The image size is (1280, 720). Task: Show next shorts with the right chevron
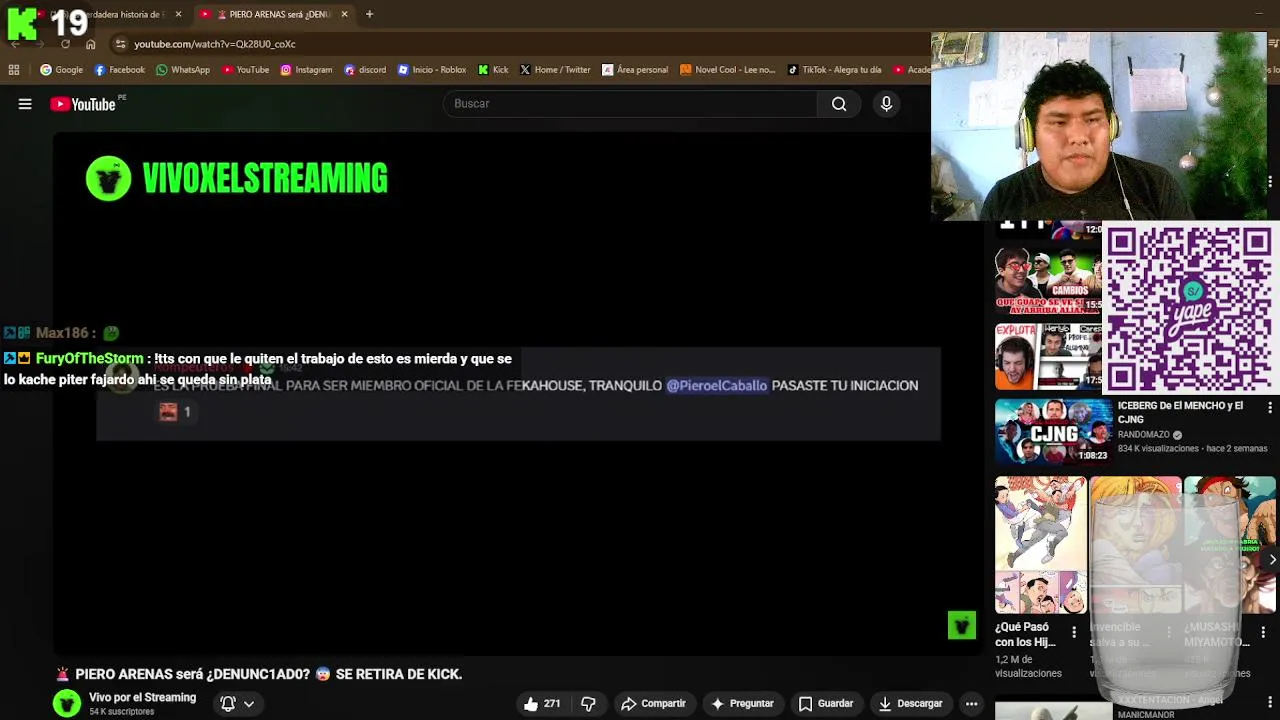pos(1271,560)
